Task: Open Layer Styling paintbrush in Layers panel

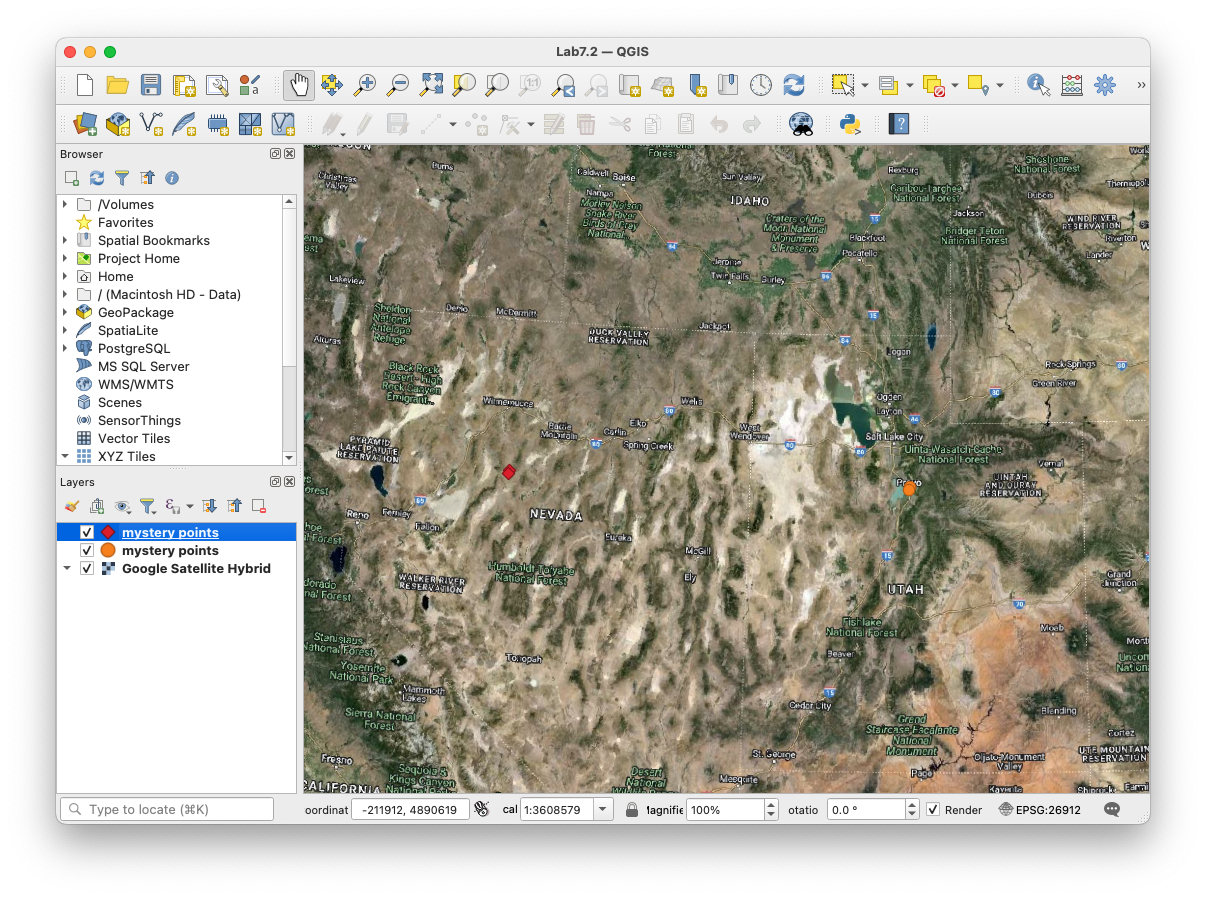Action: click(71, 506)
